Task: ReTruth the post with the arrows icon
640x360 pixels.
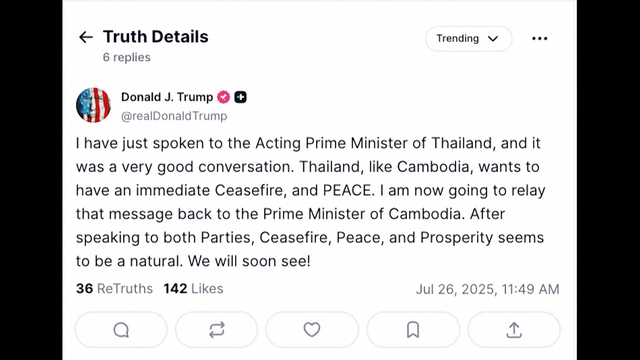Action: click(217, 330)
